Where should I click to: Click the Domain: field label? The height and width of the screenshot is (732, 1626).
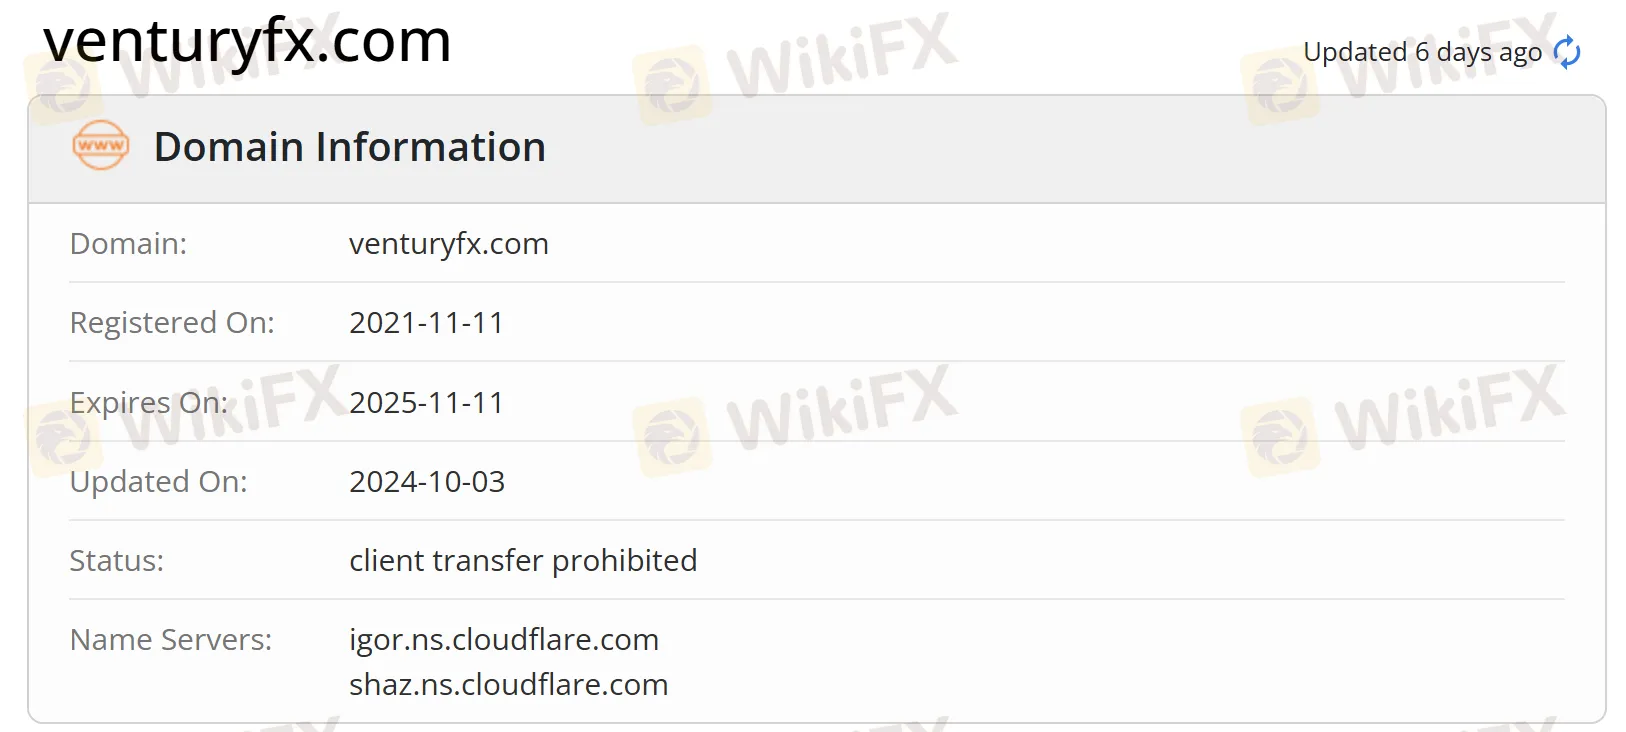point(128,244)
